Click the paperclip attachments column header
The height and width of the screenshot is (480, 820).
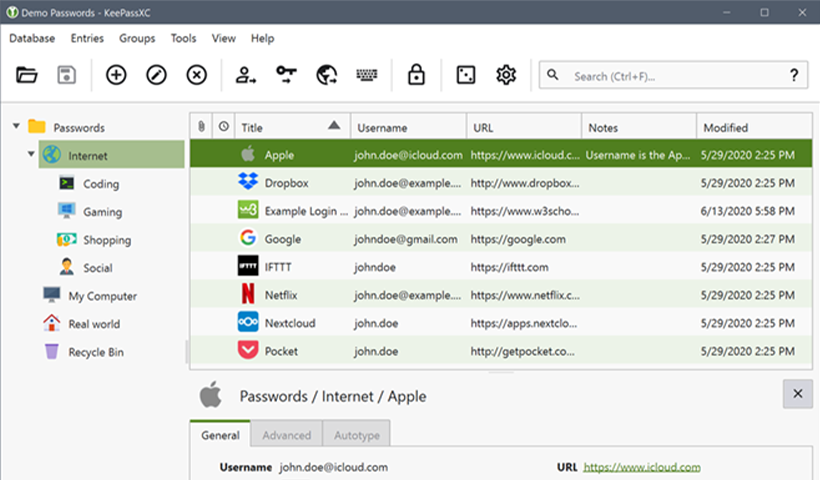201,127
